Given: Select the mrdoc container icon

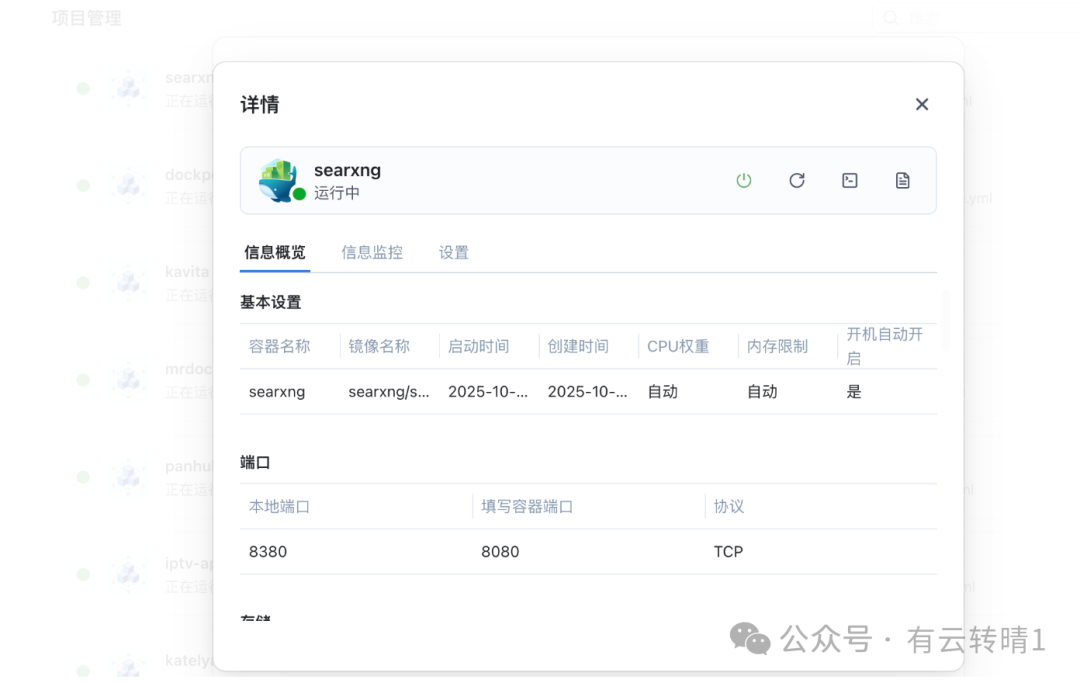Looking at the screenshot, I should (x=129, y=378).
